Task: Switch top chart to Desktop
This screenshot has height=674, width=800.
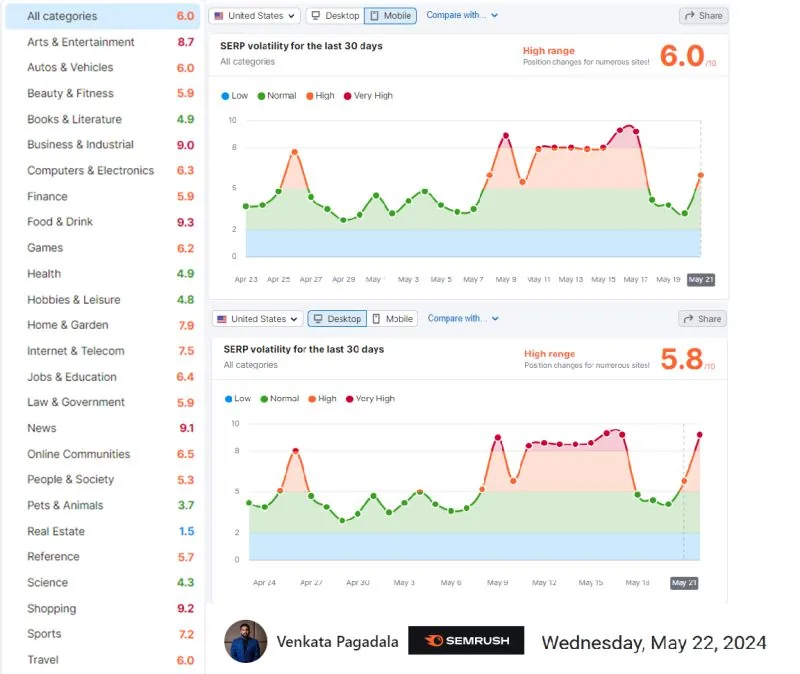Action: tap(335, 16)
